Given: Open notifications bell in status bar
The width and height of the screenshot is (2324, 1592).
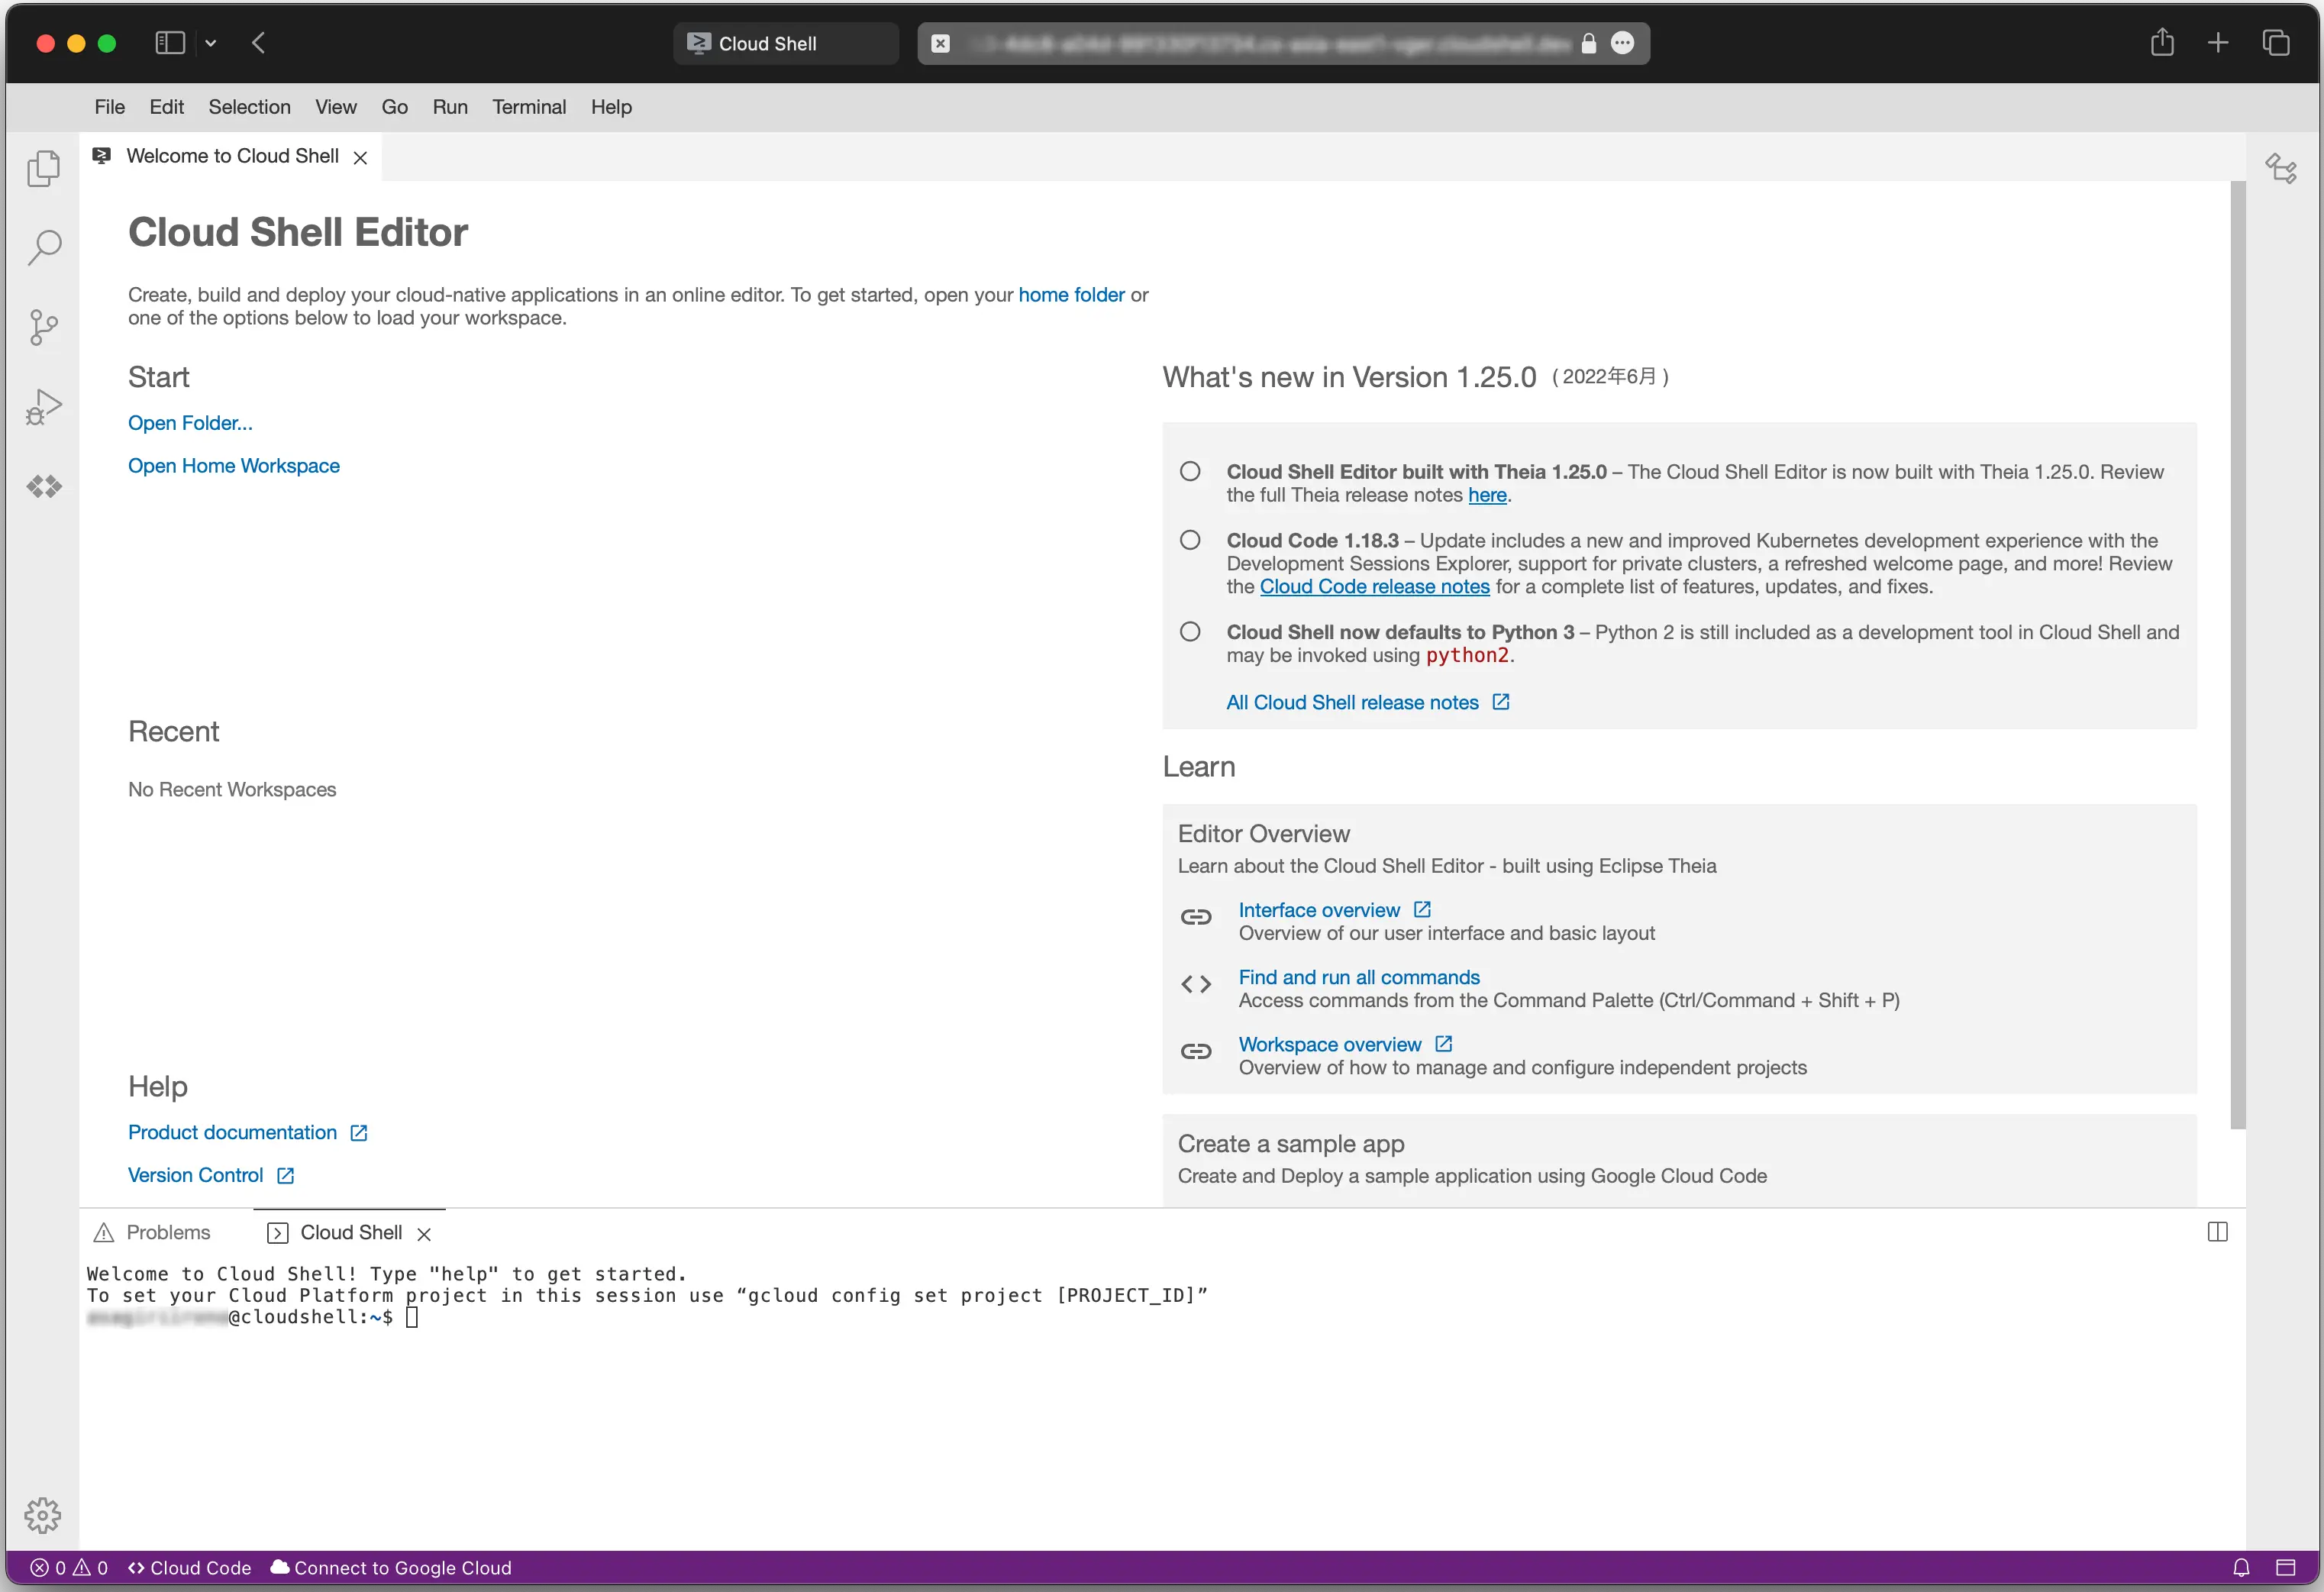Looking at the screenshot, I should click(x=2241, y=1567).
